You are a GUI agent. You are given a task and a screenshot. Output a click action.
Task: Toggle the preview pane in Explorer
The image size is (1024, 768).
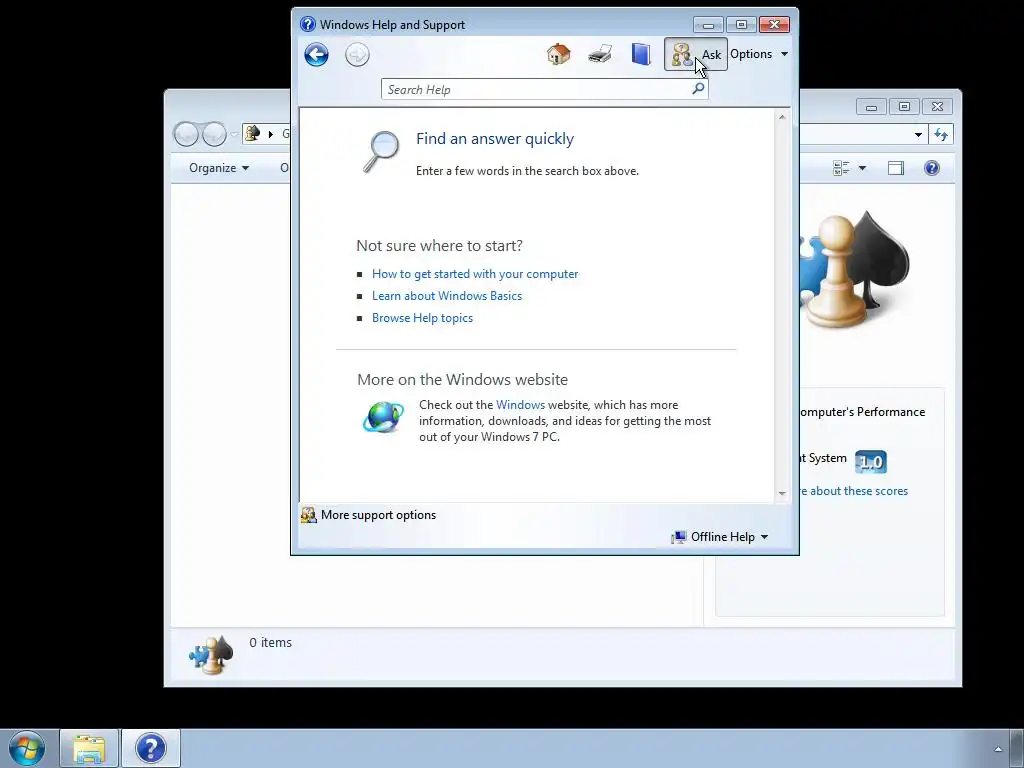tap(896, 168)
